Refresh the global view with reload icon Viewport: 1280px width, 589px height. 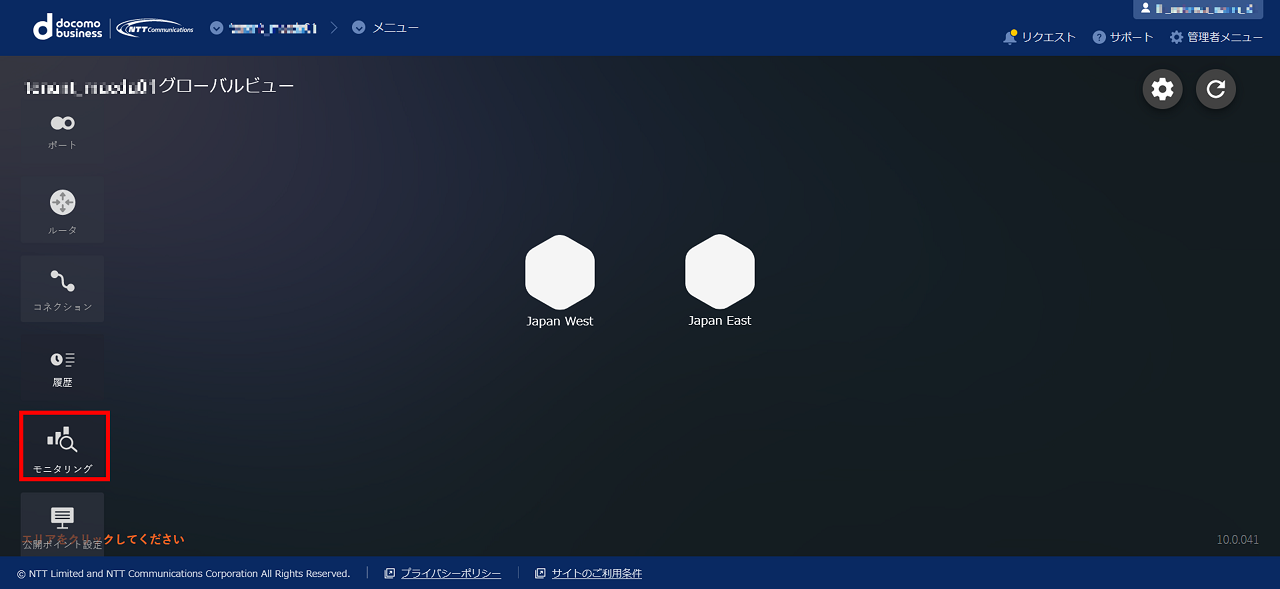[x=1216, y=89]
